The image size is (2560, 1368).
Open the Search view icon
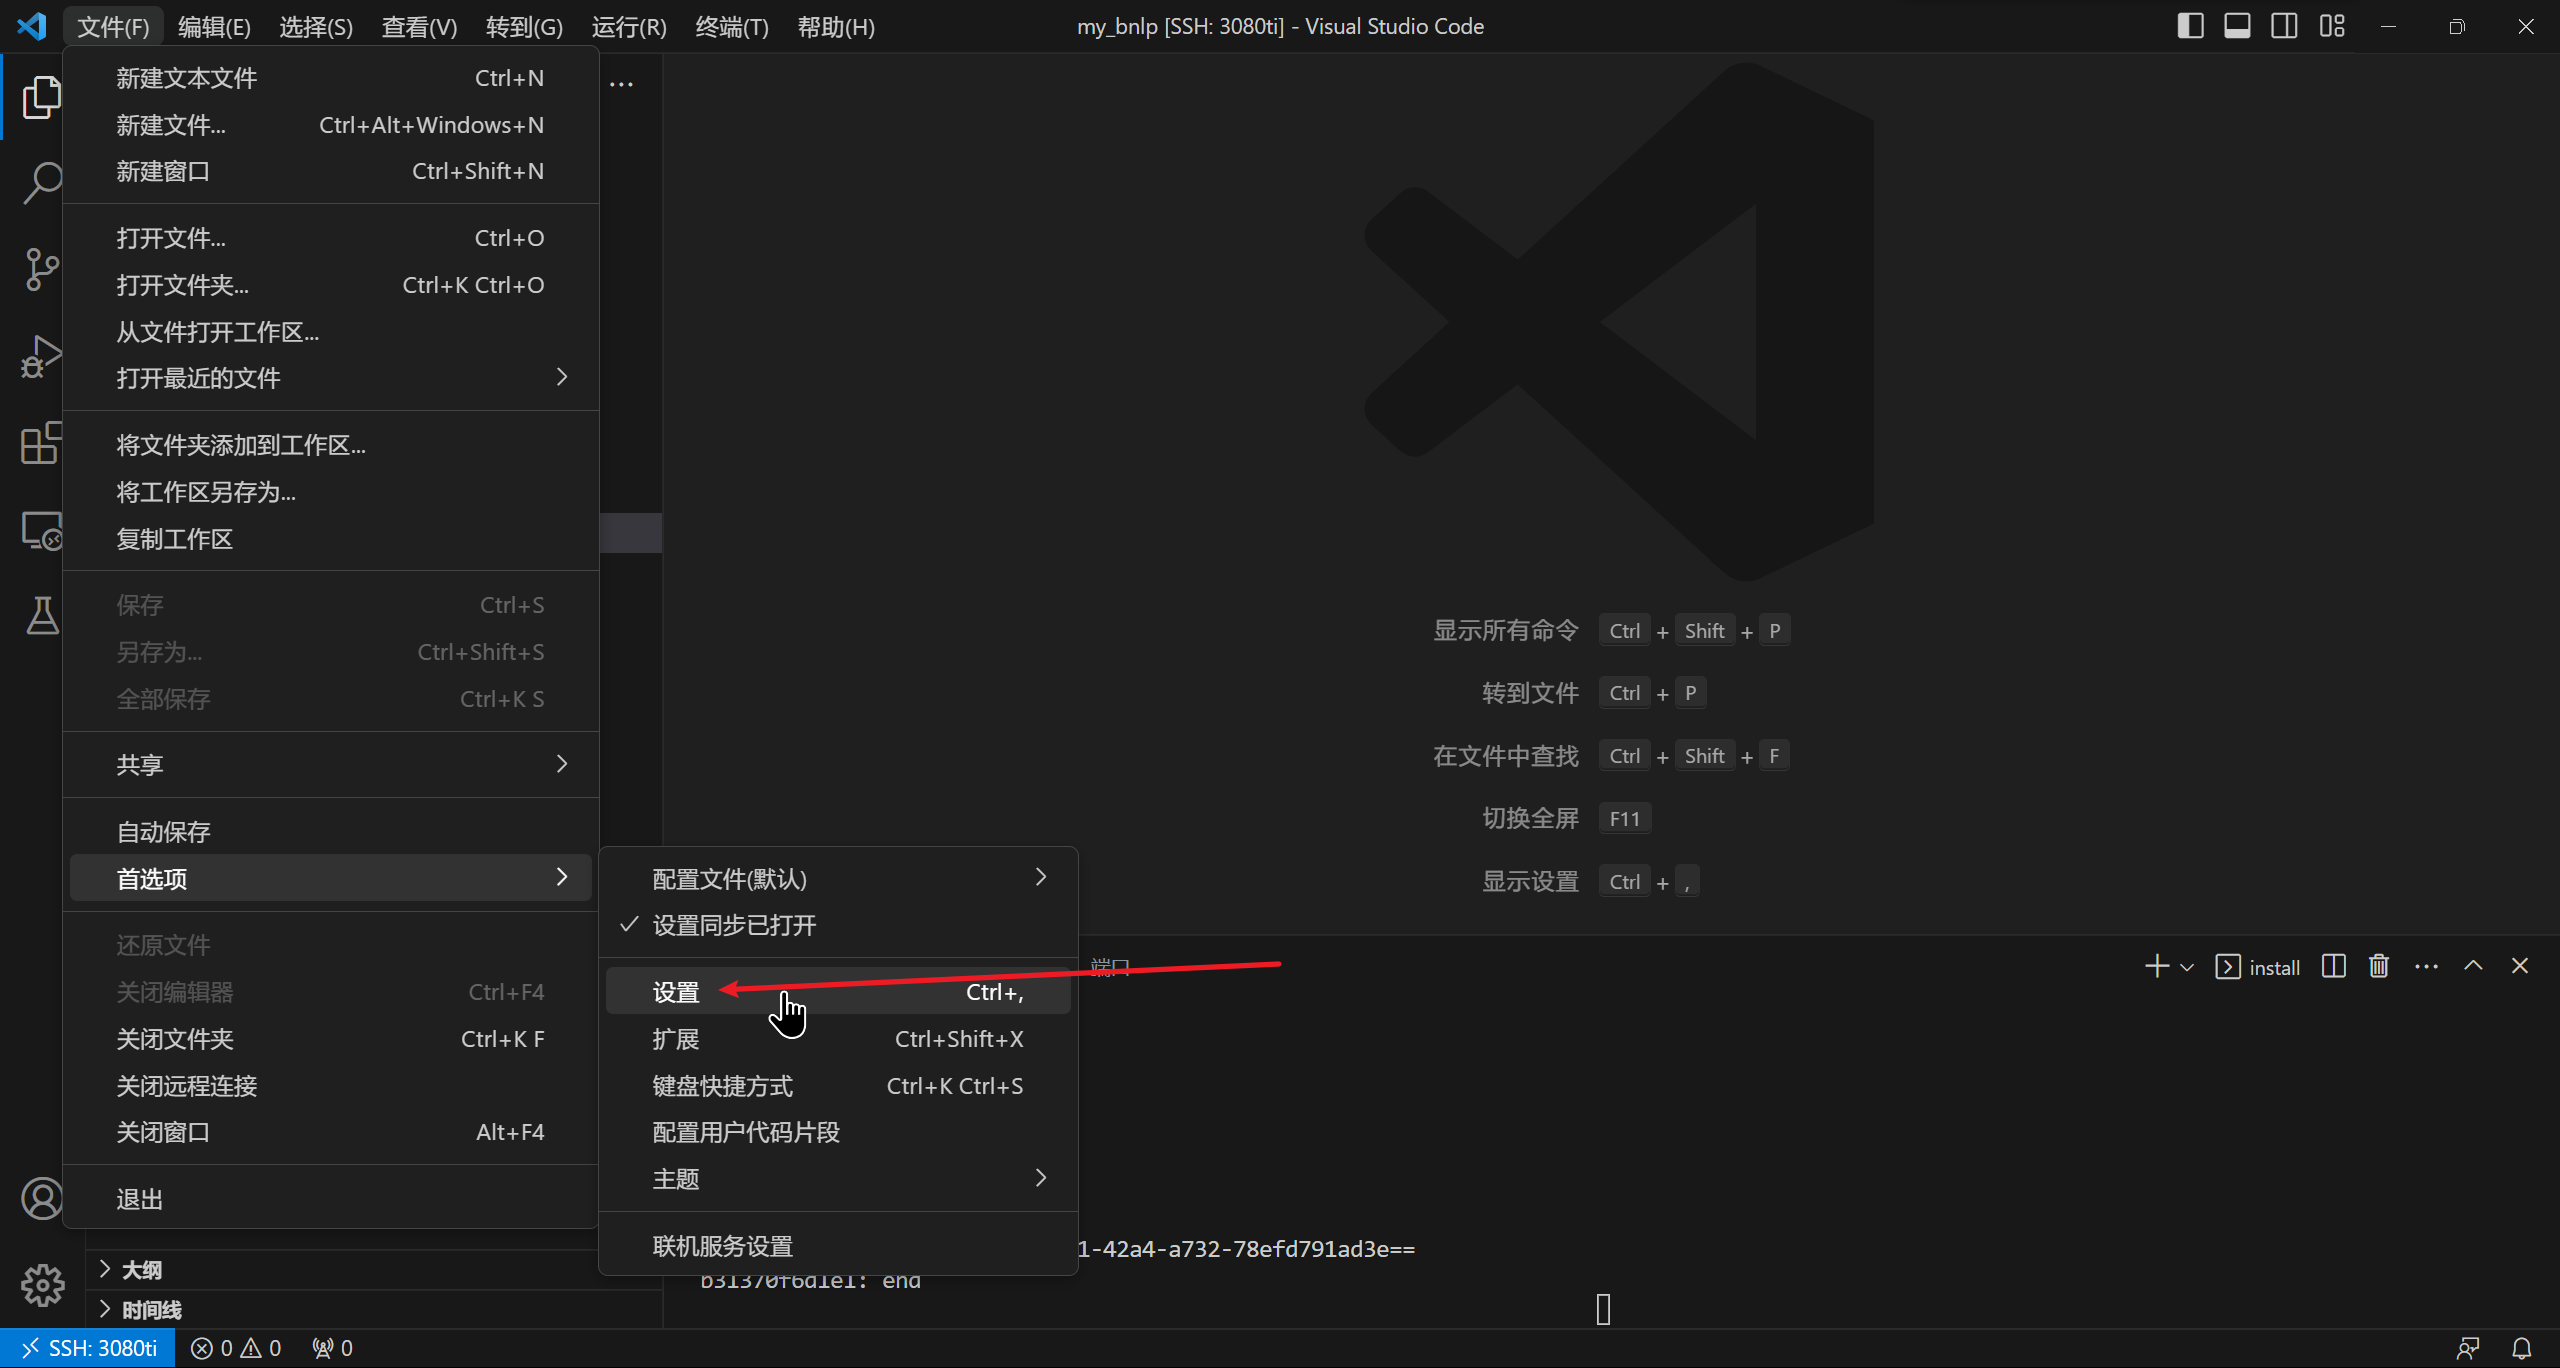click(41, 183)
